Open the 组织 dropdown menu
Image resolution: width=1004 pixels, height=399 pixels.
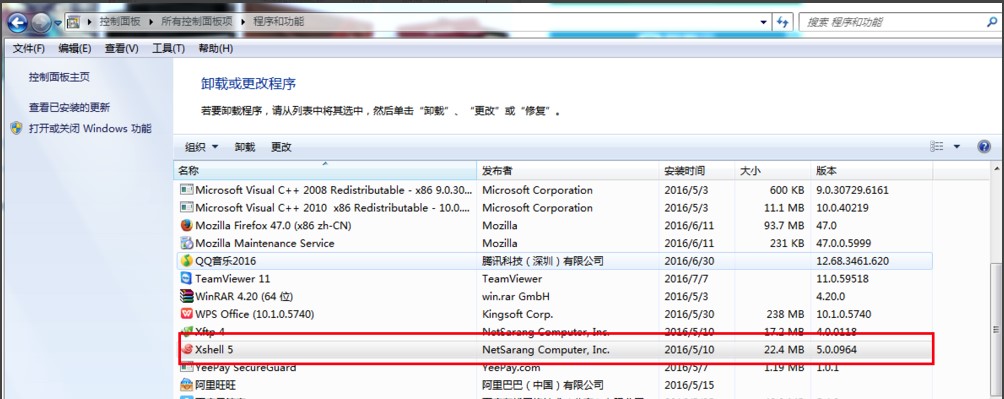point(202,147)
